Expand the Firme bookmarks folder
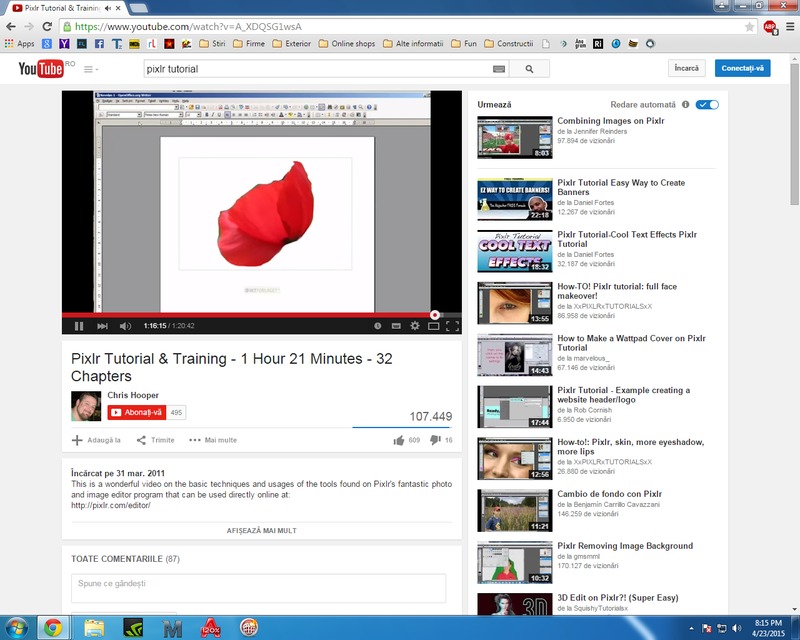The image size is (800, 640). tap(249, 44)
